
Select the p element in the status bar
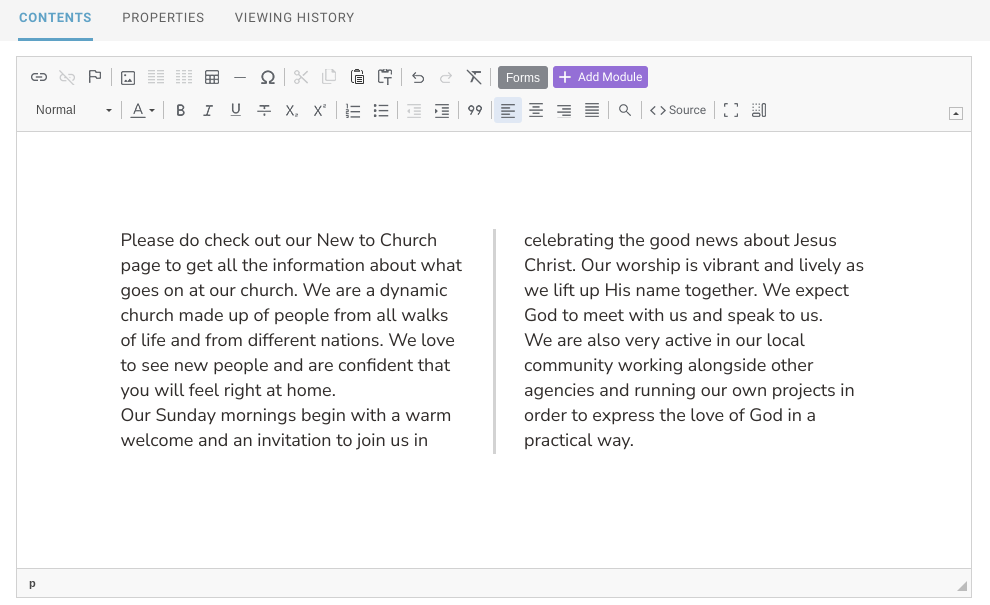31,583
